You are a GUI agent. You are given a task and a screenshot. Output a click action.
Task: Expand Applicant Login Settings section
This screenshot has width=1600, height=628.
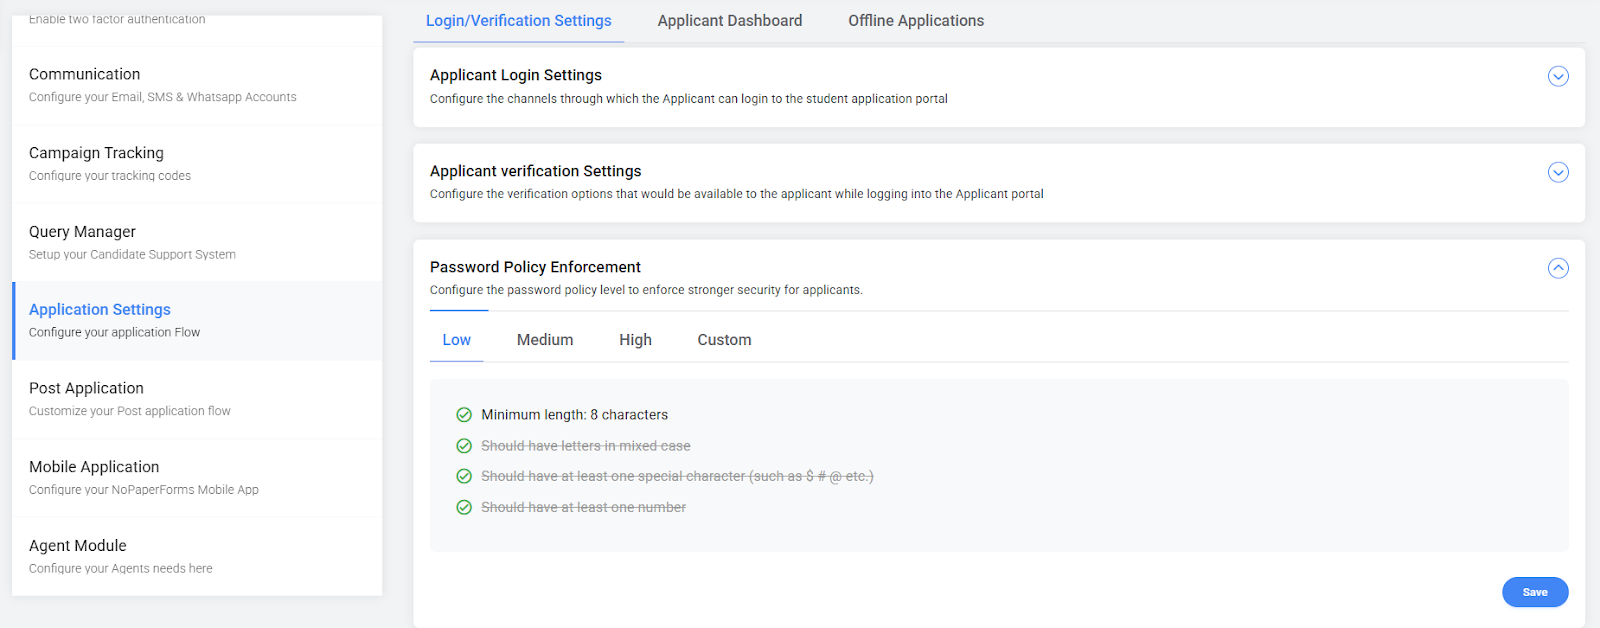1557,76
